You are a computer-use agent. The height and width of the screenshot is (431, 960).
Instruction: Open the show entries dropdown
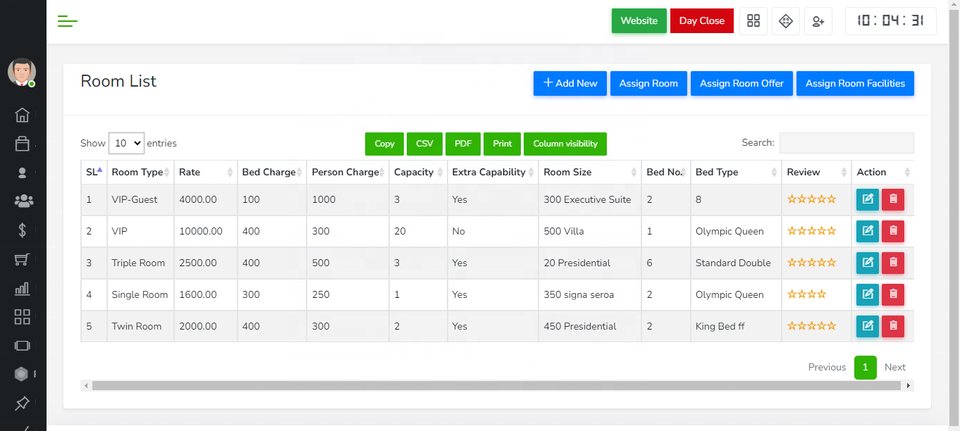pyautogui.click(x=126, y=144)
